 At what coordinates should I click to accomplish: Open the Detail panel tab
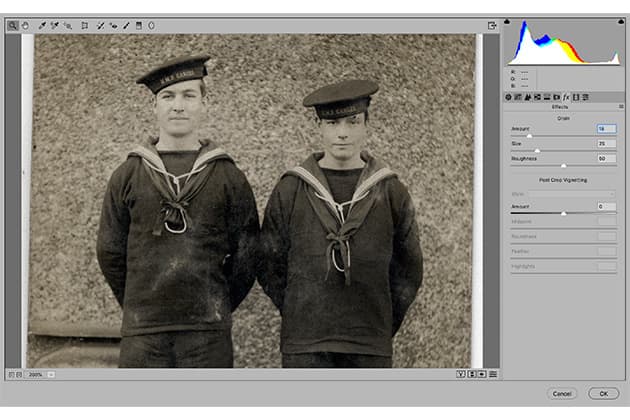click(528, 97)
